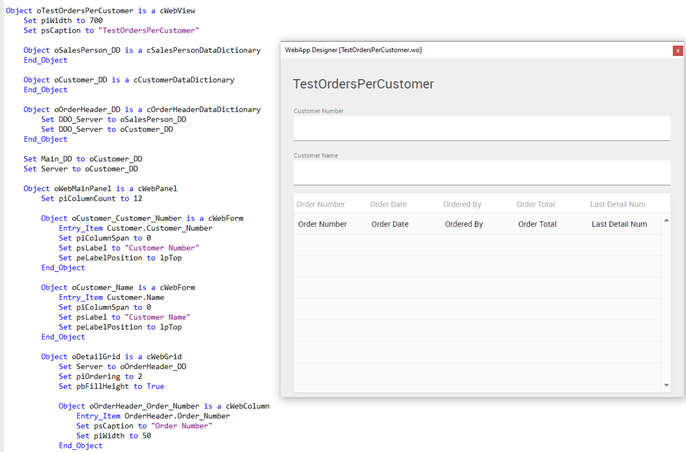Viewport: 686px width, 452px height.
Task: Select the Order Total cell in first row
Action: click(537, 224)
